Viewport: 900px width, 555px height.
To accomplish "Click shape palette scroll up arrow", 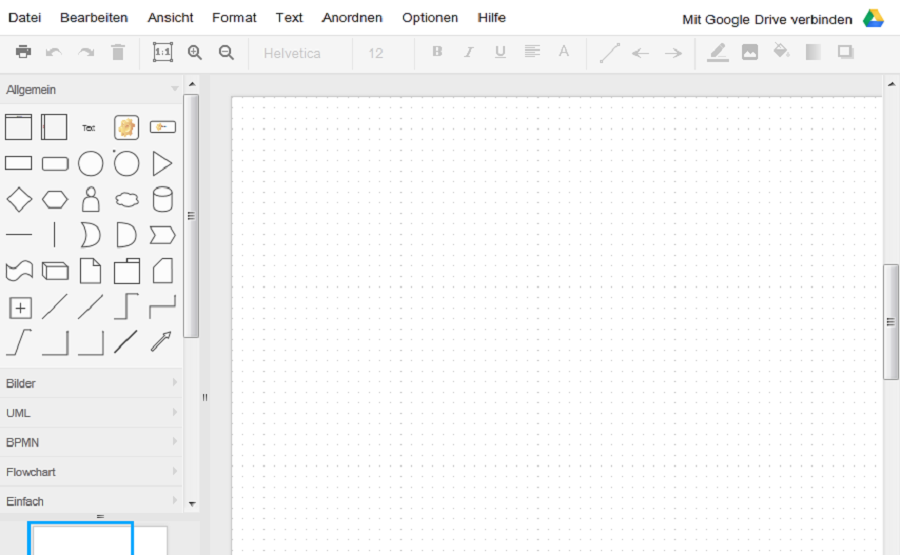I will (x=192, y=84).
